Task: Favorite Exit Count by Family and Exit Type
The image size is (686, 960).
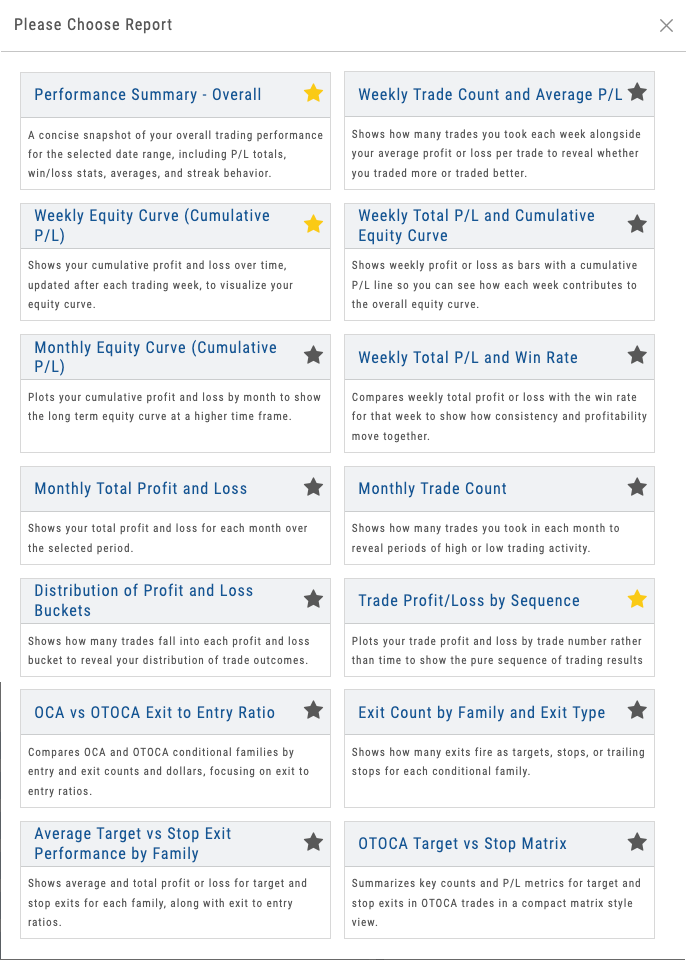Action: click(637, 711)
